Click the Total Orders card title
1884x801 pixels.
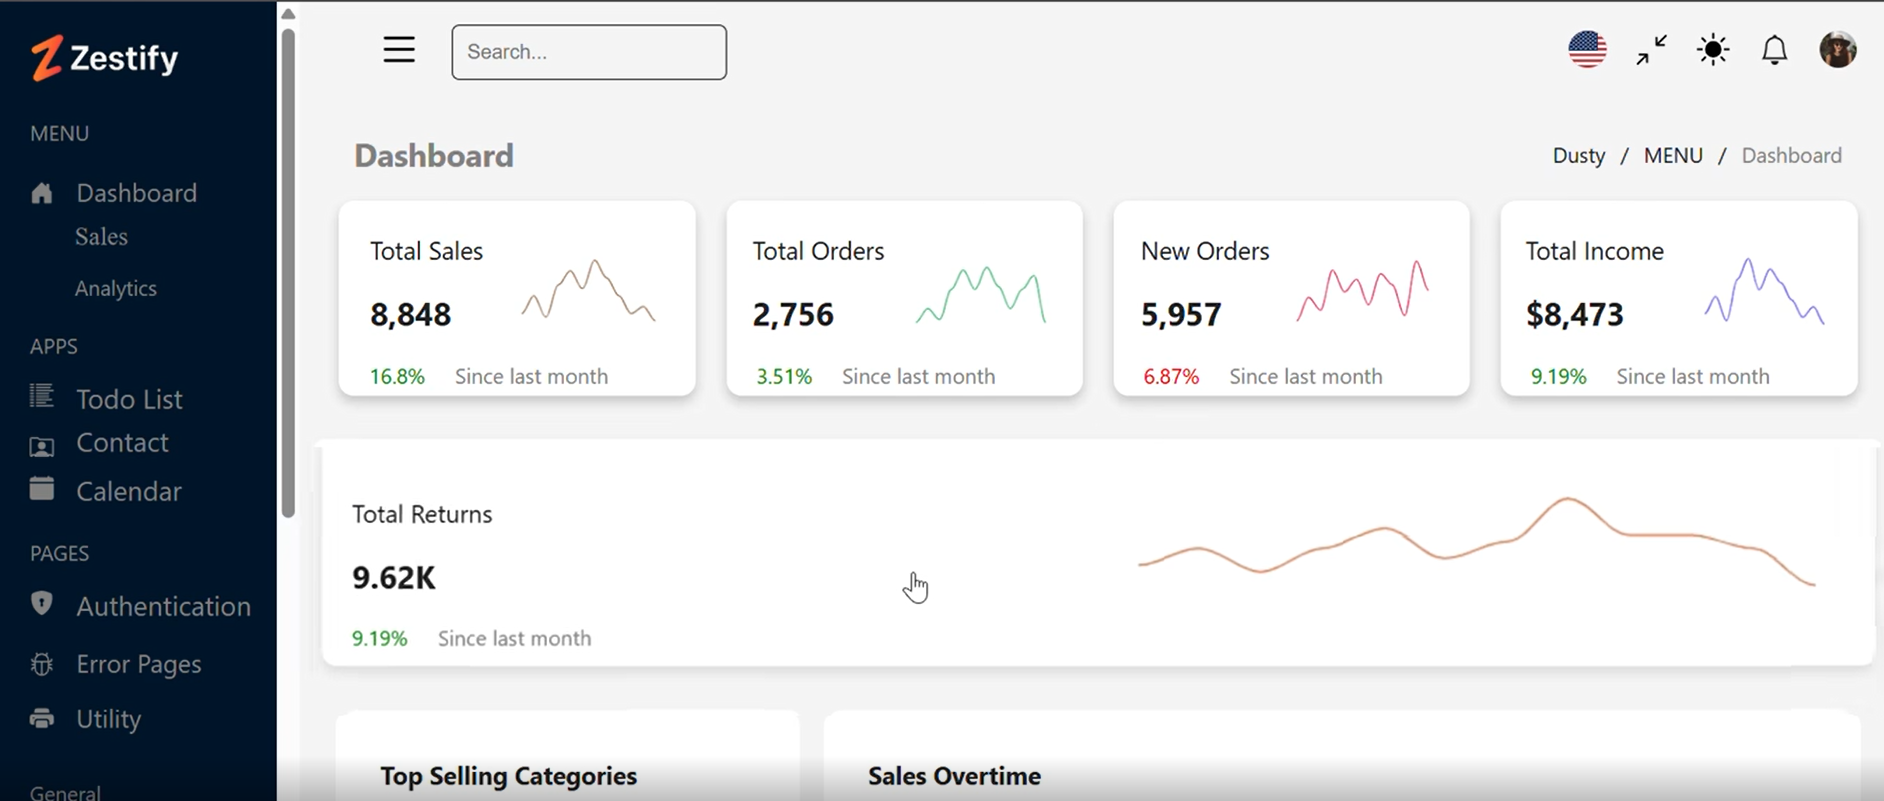[818, 251]
